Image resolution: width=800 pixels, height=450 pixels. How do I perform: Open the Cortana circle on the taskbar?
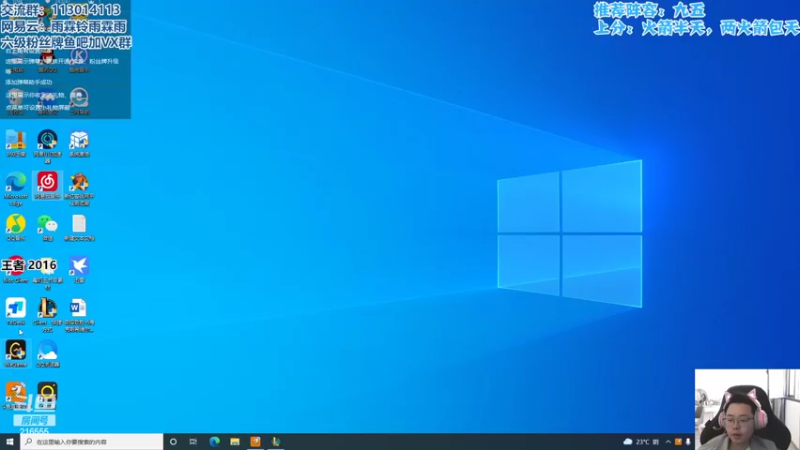click(173, 442)
